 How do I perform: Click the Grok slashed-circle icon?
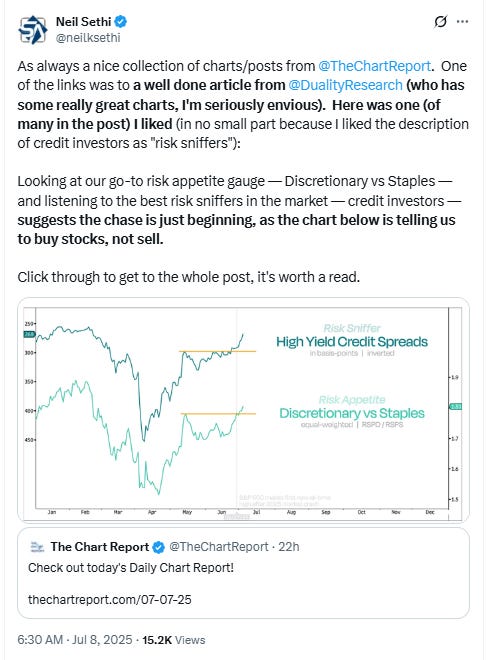point(440,21)
